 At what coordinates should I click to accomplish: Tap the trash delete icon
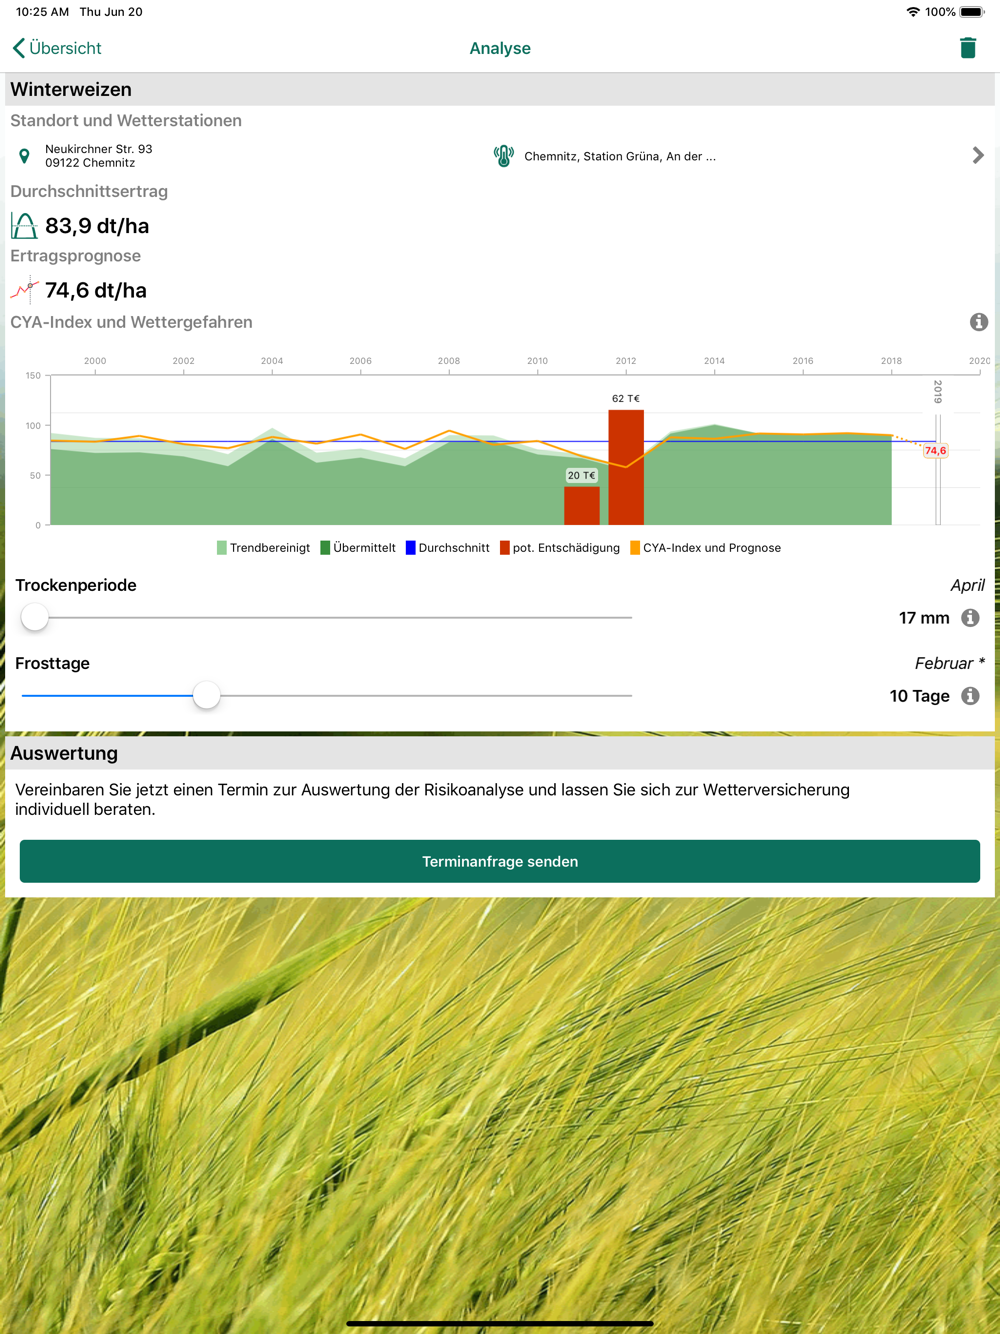(x=967, y=48)
